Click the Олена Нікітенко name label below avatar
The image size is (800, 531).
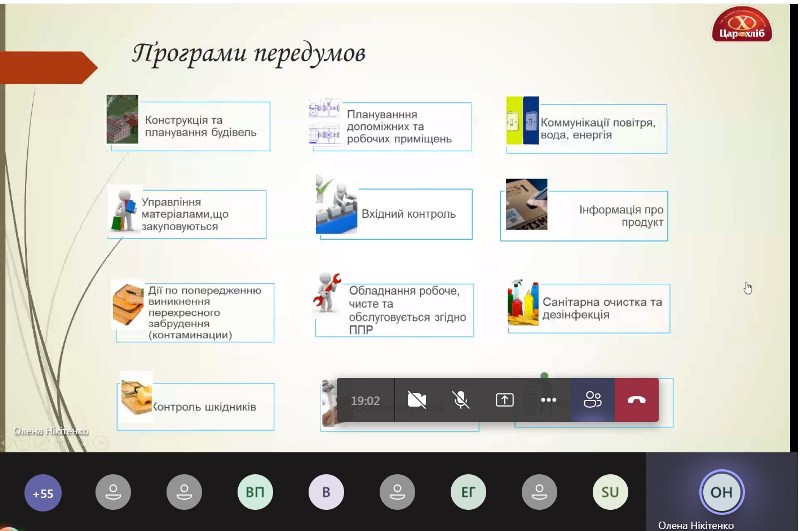point(696,525)
